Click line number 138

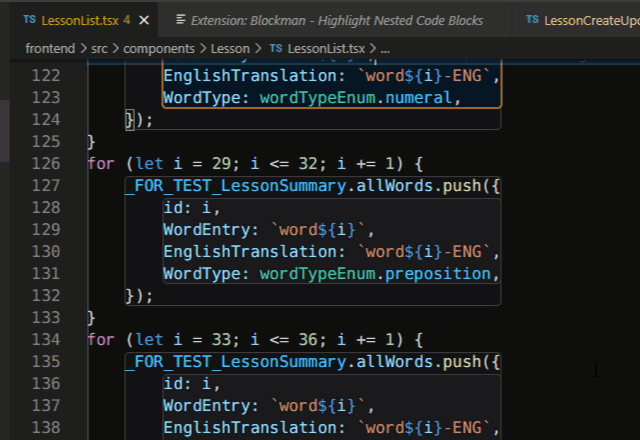(46, 427)
